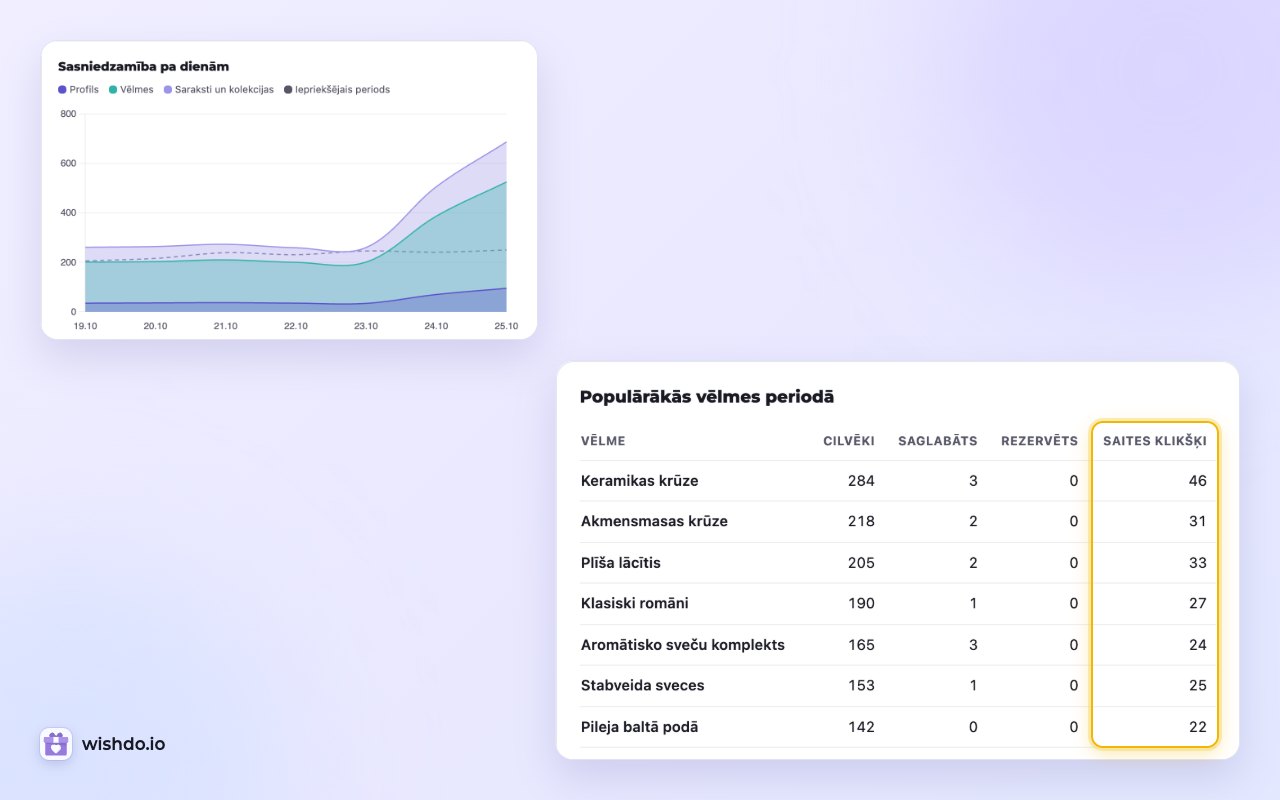This screenshot has height=800, width=1280.
Task: Sort table by Cilvēki column header
Action: pos(849,441)
